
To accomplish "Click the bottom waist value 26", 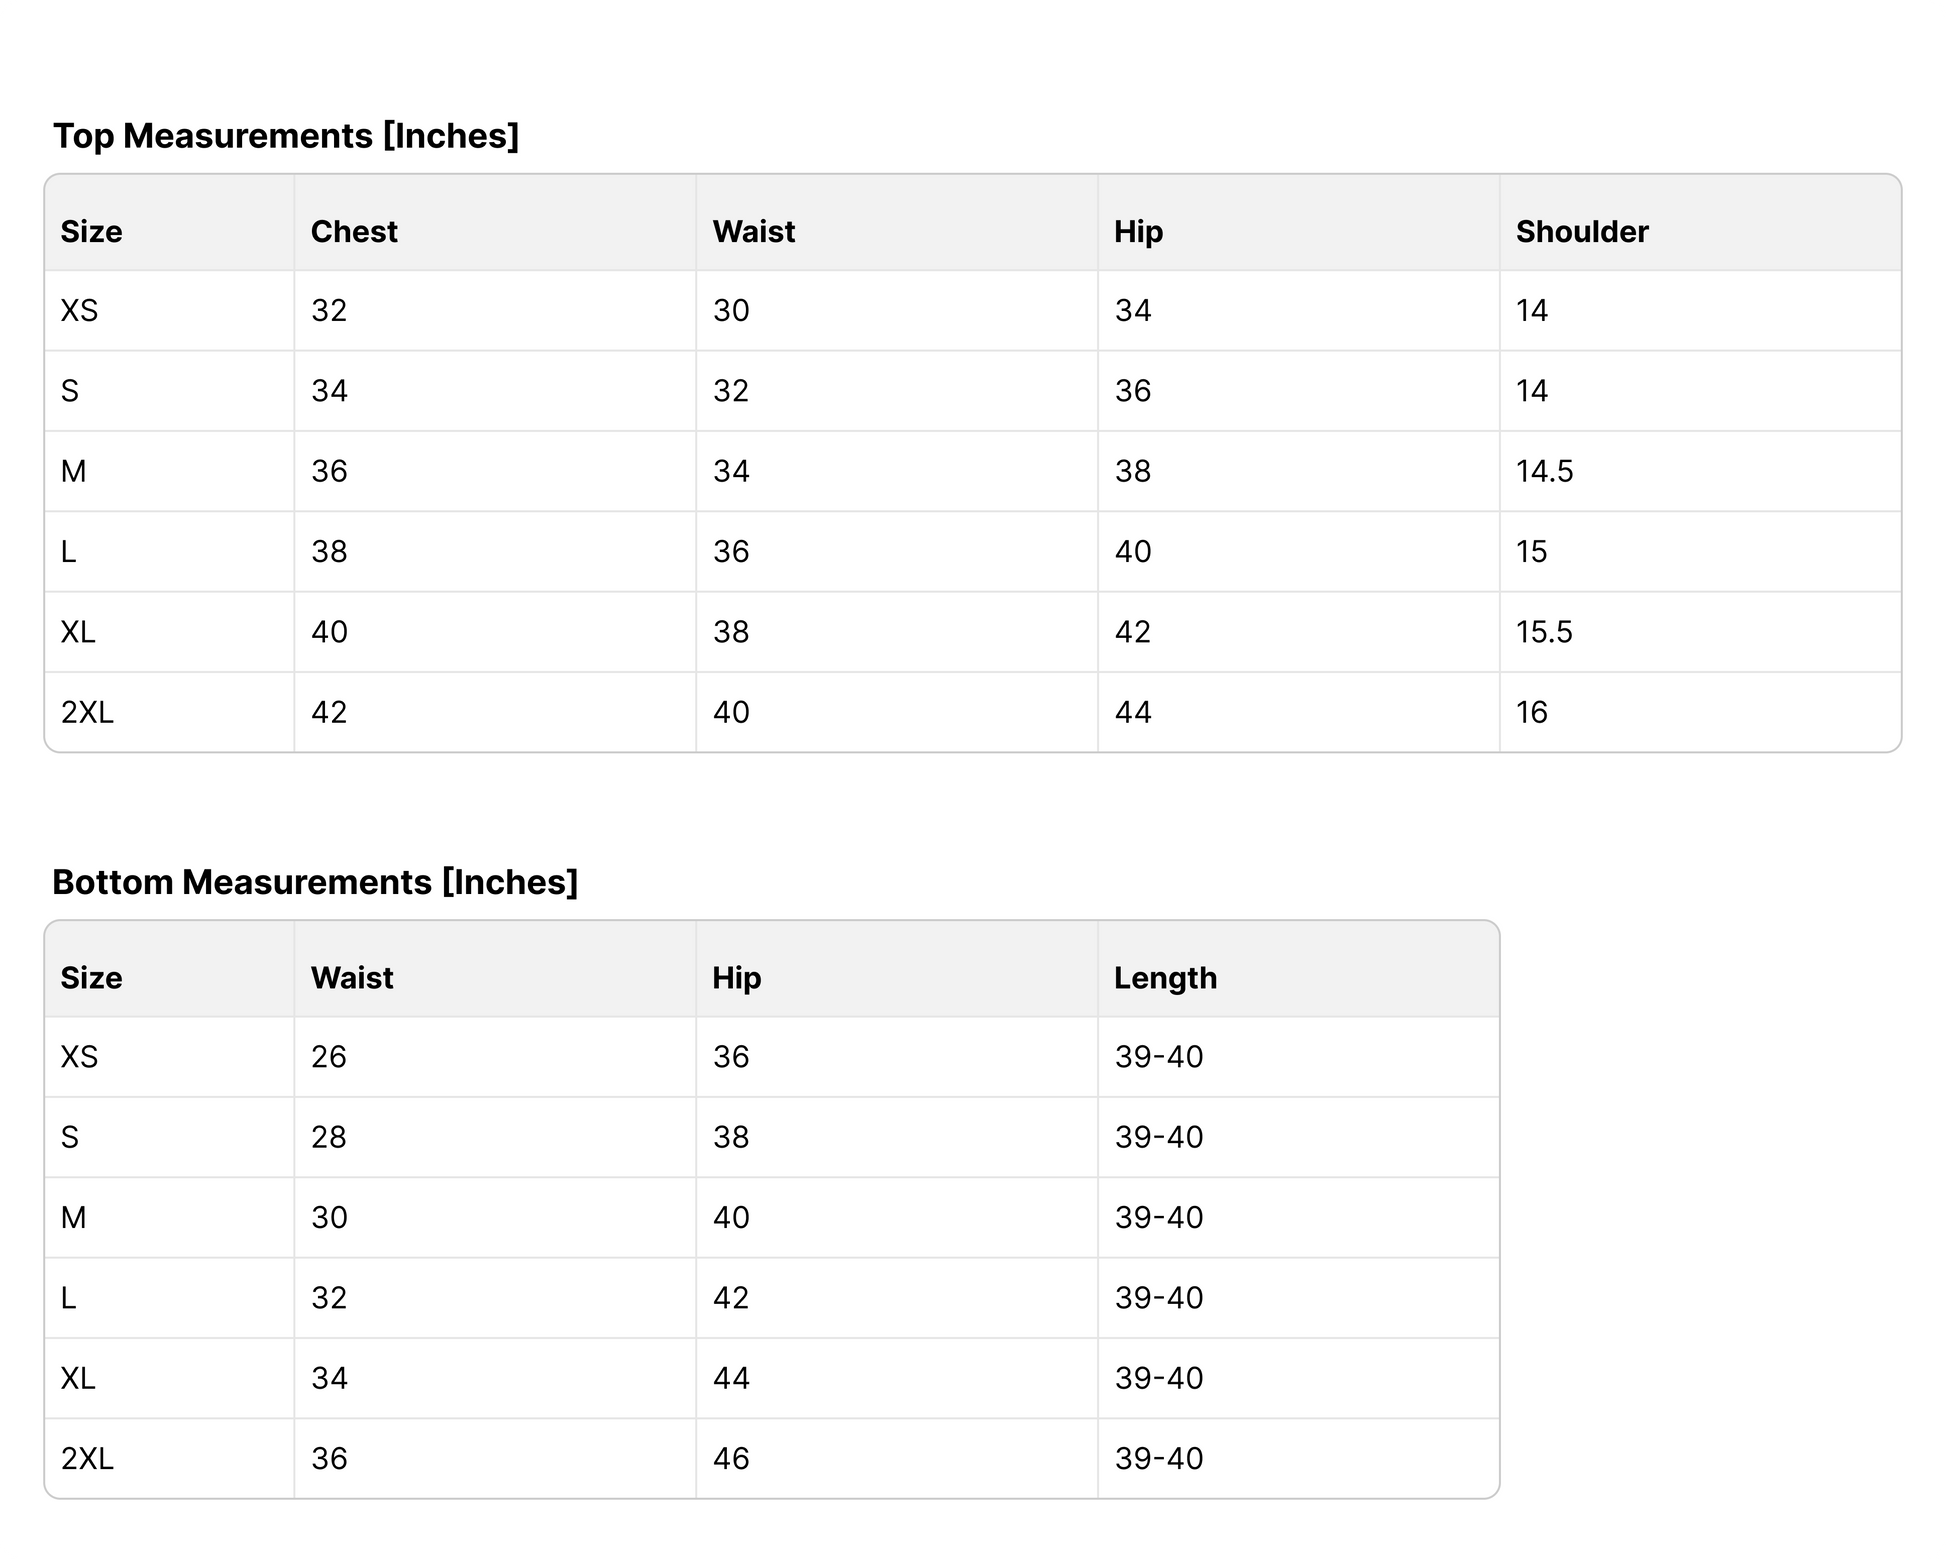I will [328, 1057].
